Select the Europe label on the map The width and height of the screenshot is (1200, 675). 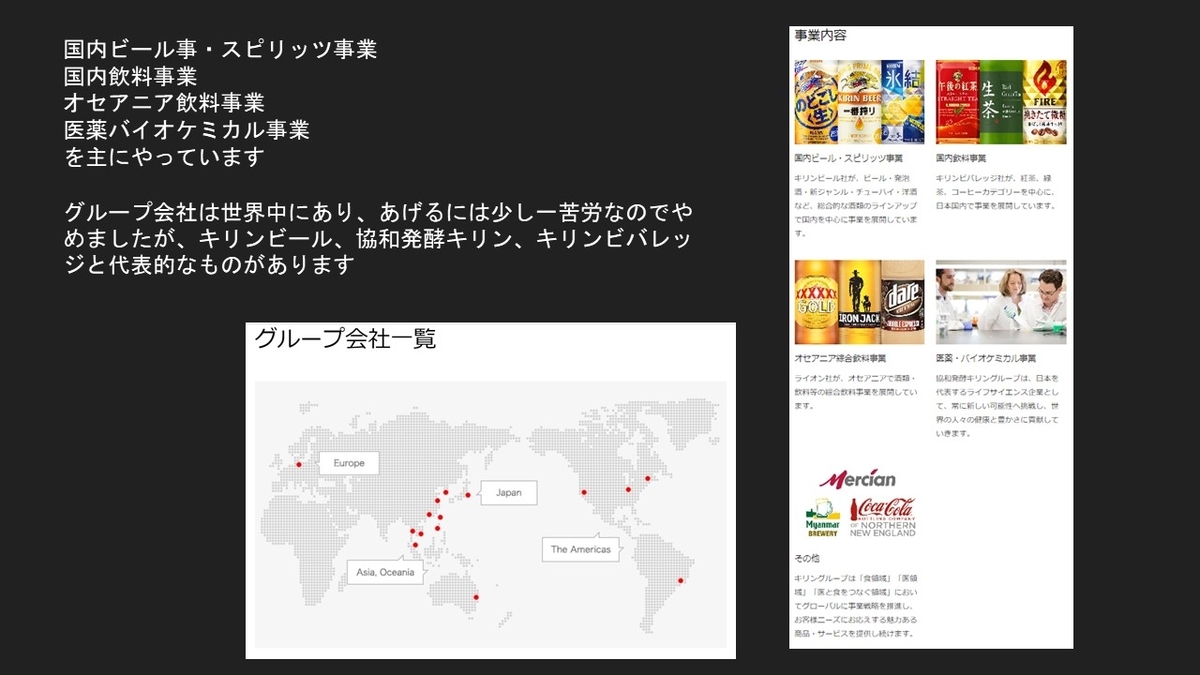pos(349,463)
